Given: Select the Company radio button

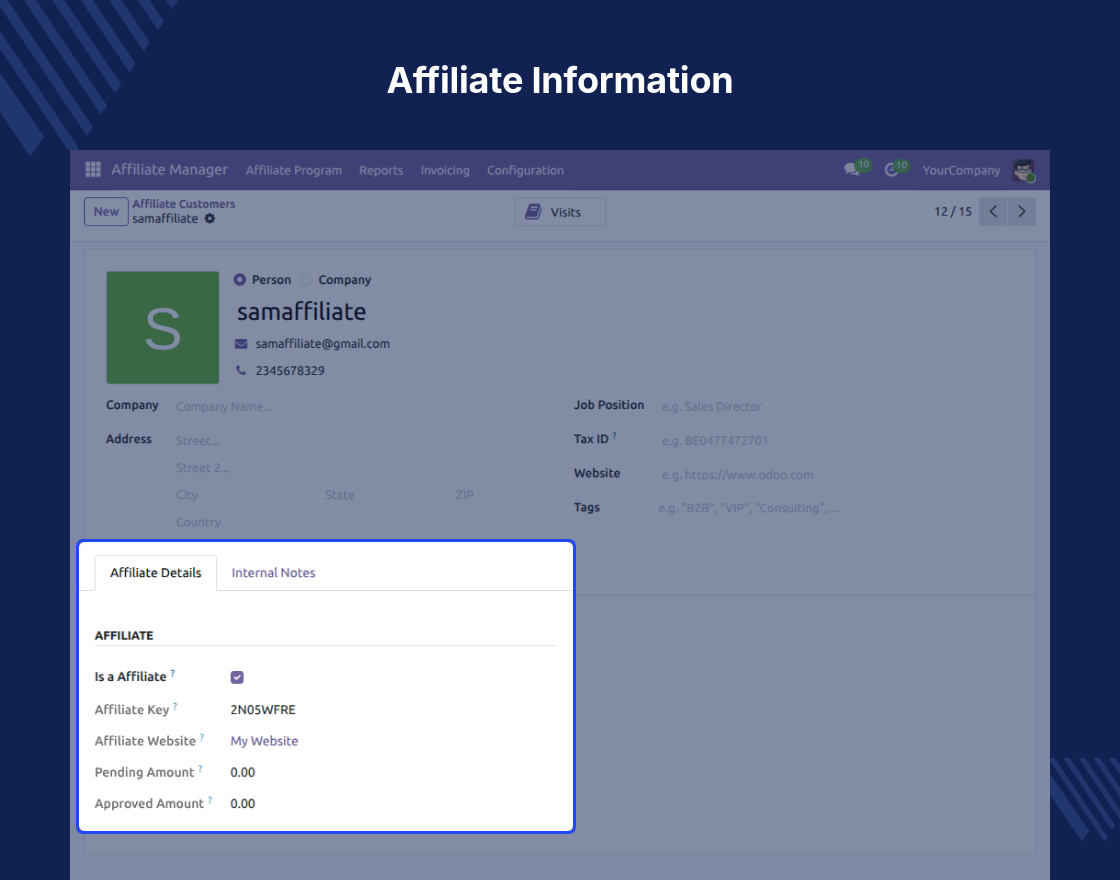Looking at the screenshot, I should (x=306, y=279).
